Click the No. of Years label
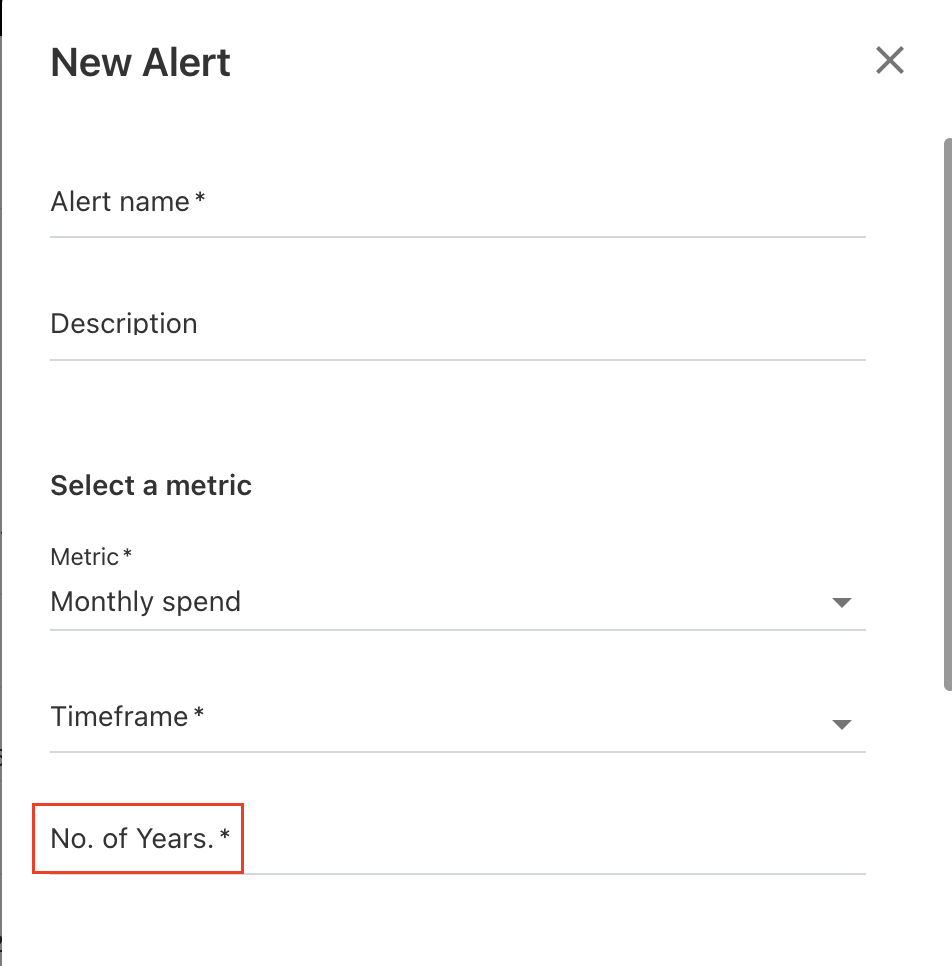 point(133,839)
